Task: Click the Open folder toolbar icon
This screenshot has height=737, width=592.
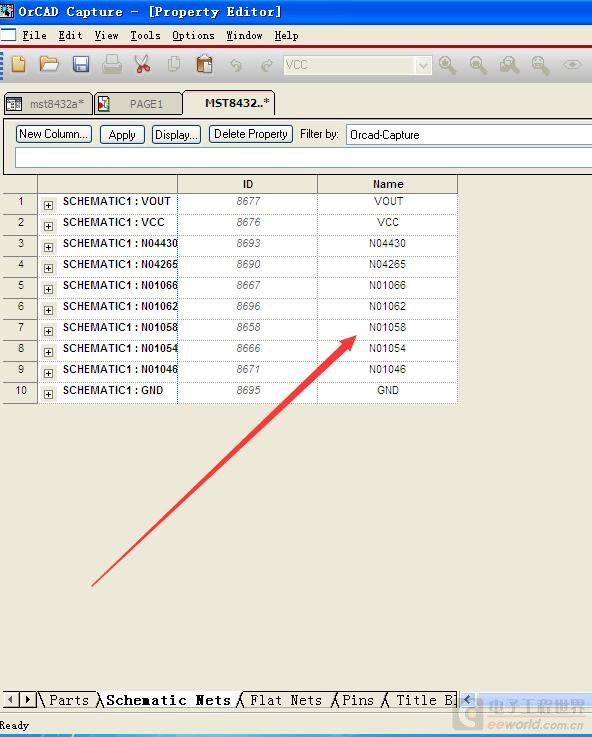Action: [x=49, y=64]
